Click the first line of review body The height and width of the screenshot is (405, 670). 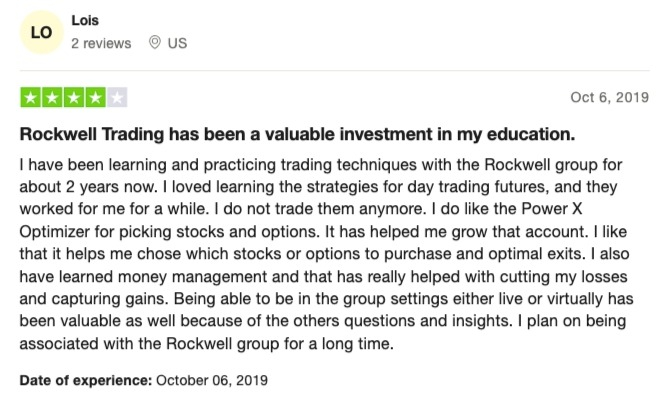pyautogui.click(x=320, y=164)
